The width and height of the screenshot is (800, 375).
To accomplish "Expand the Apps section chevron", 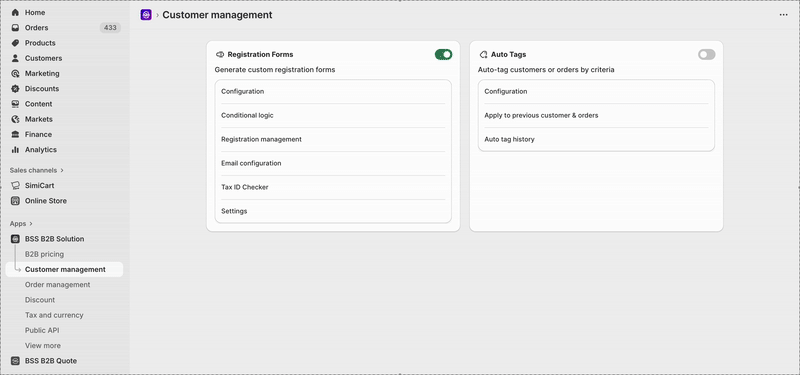I will [x=31, y=224].
